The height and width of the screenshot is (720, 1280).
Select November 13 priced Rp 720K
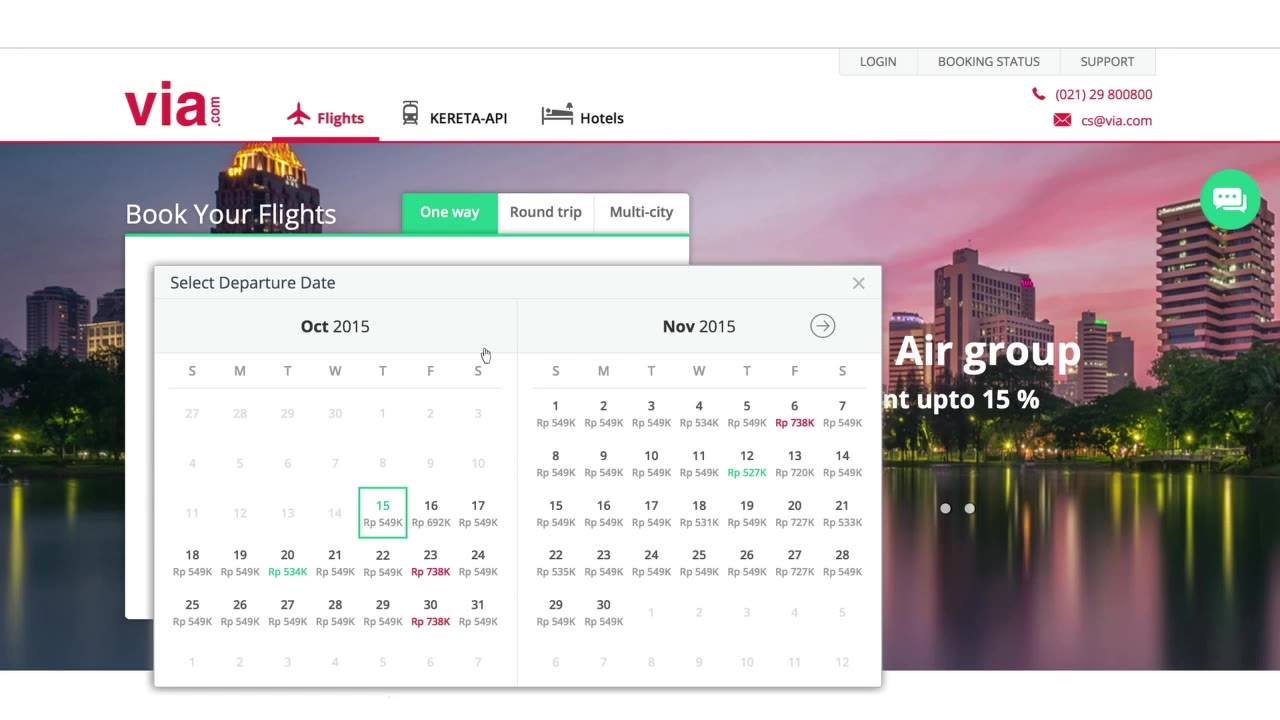pos(795,463)
